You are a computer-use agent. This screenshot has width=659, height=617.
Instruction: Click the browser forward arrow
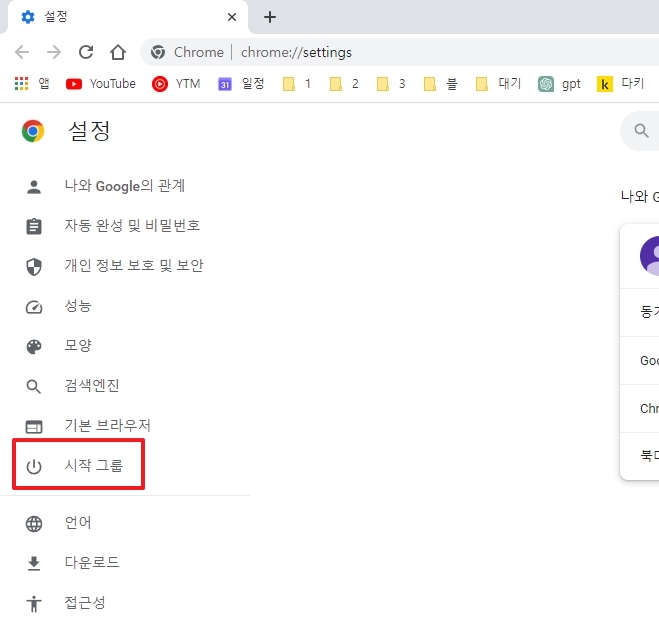[54, 52]
